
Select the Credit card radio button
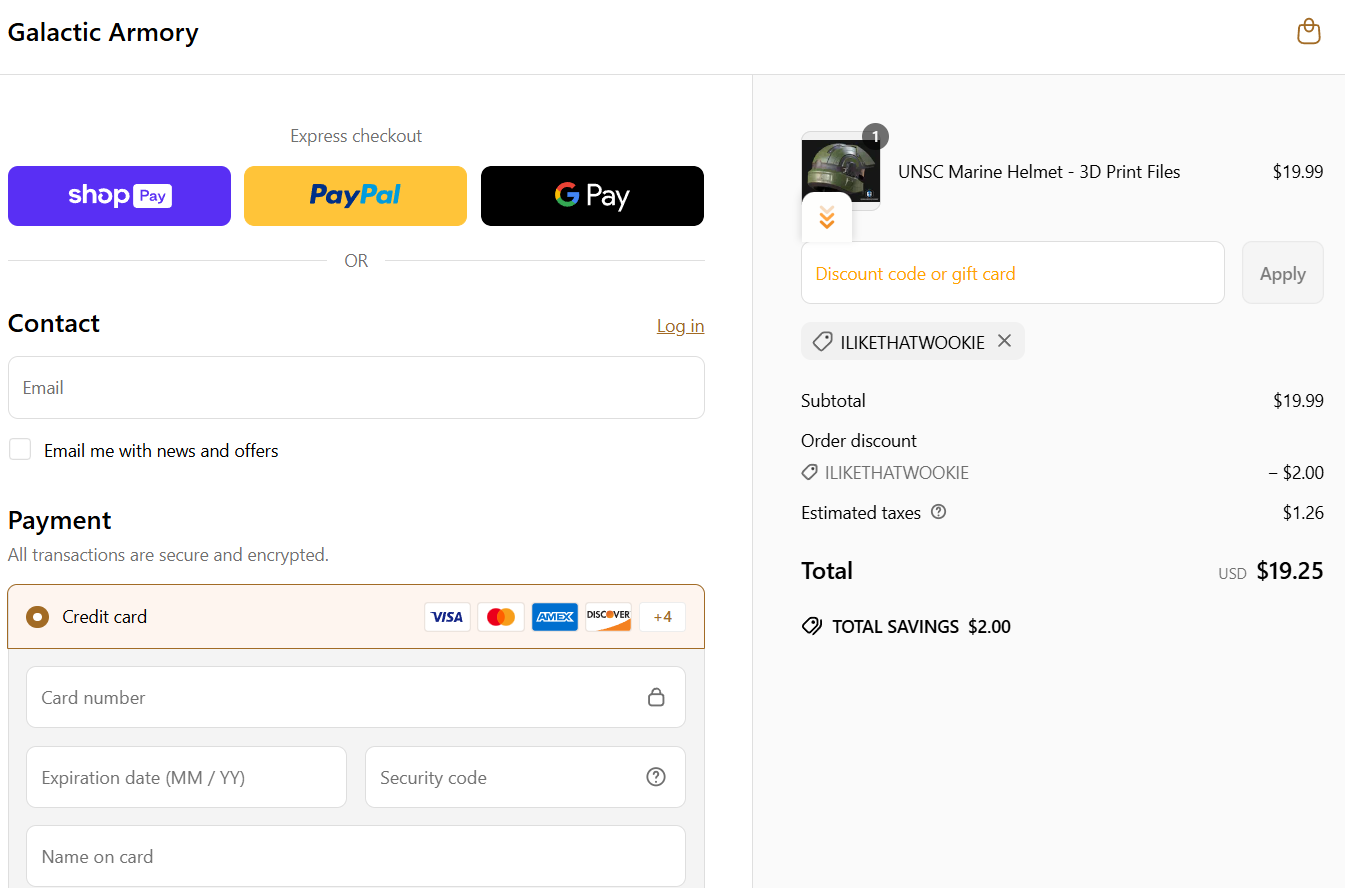[x=37, y=617]
